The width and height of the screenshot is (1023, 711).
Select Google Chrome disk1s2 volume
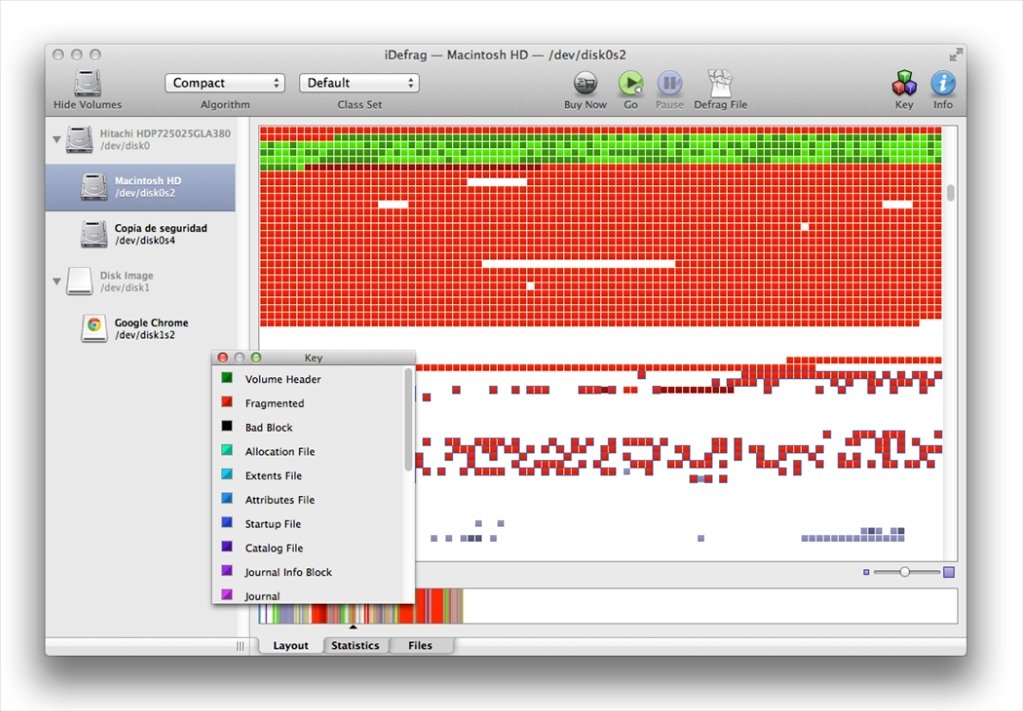pyautogui.click(x=140, y=328)
